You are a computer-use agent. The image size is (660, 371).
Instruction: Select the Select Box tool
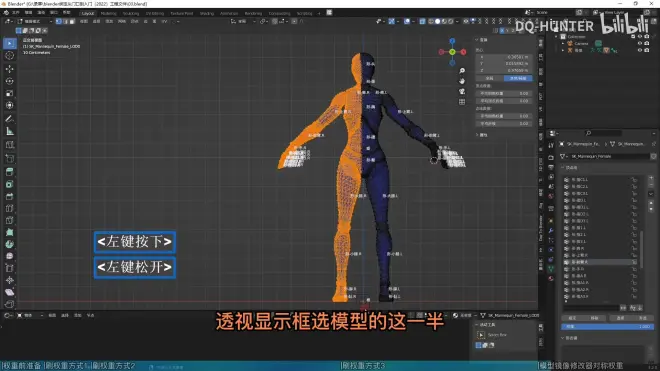pos(10,43)
